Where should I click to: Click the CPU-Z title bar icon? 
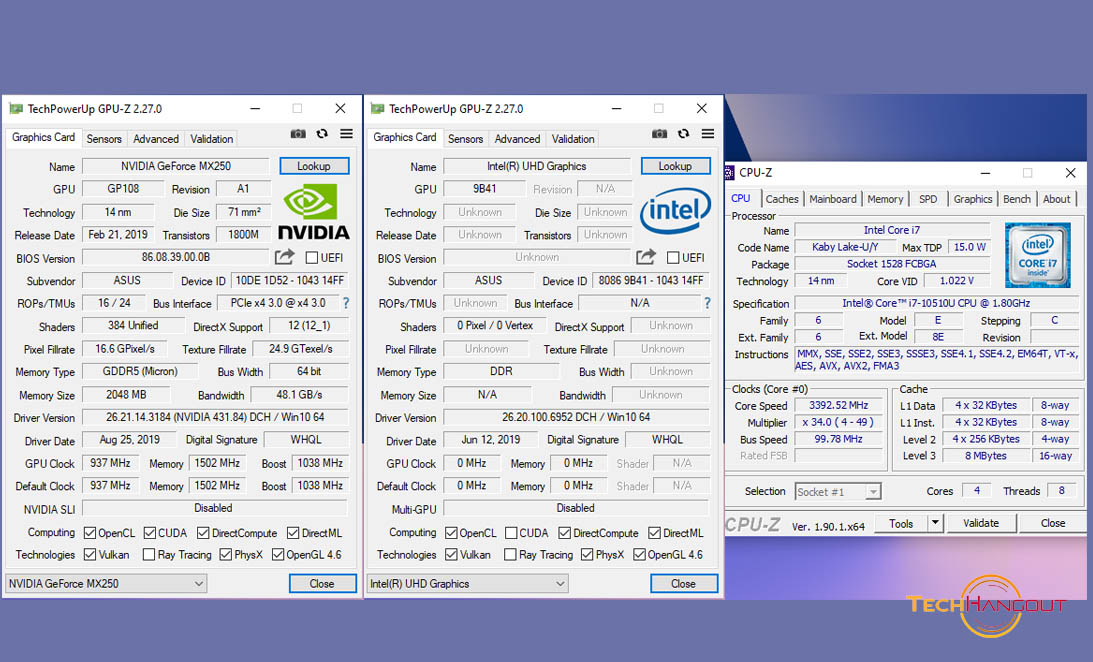(730, 173)
